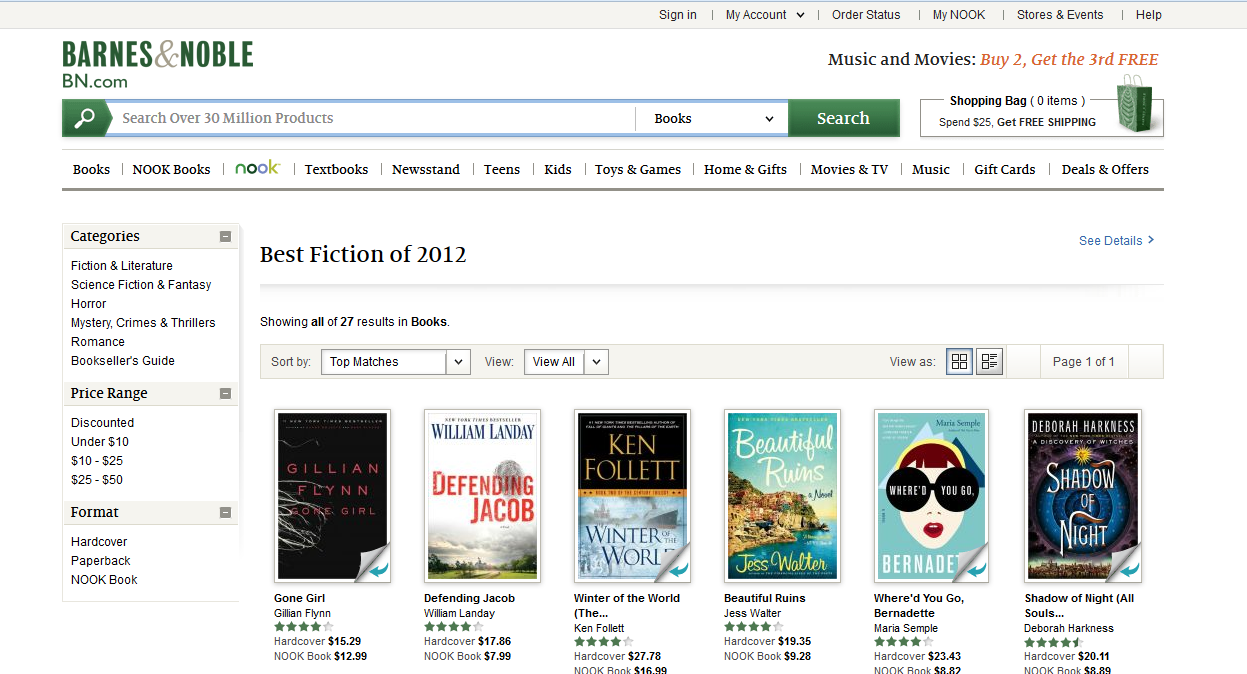This screenshot has width=1247, height=674.
Task: Switch to grid view layout
Action: pos(959,362)
